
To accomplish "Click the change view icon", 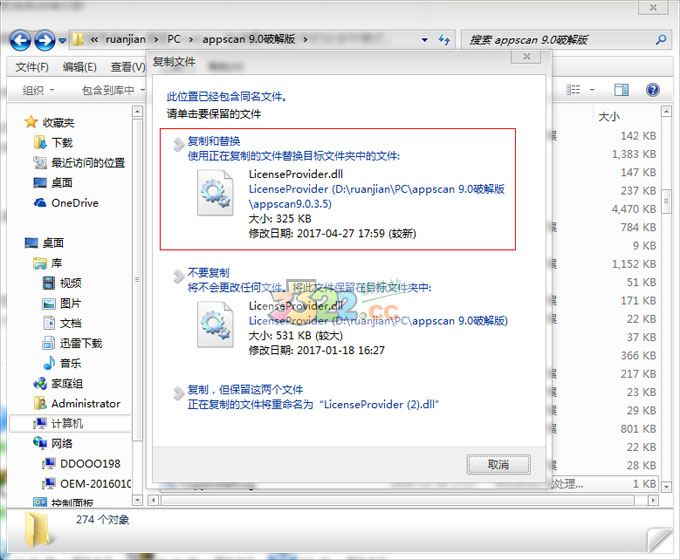I will point(573,90).
